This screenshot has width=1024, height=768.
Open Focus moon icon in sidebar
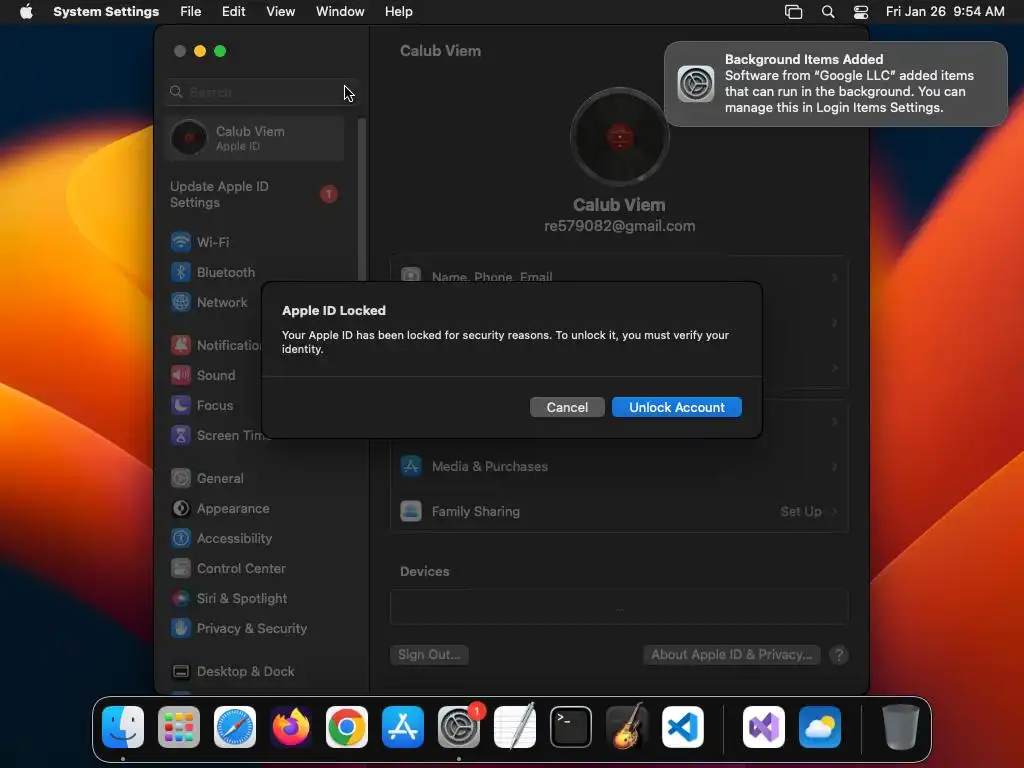181,405
